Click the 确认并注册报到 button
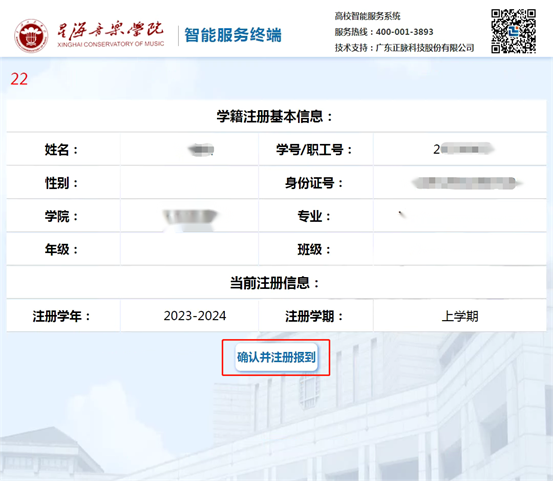The image size is (553, 481). pyautogui.click(x=276, y=357)
